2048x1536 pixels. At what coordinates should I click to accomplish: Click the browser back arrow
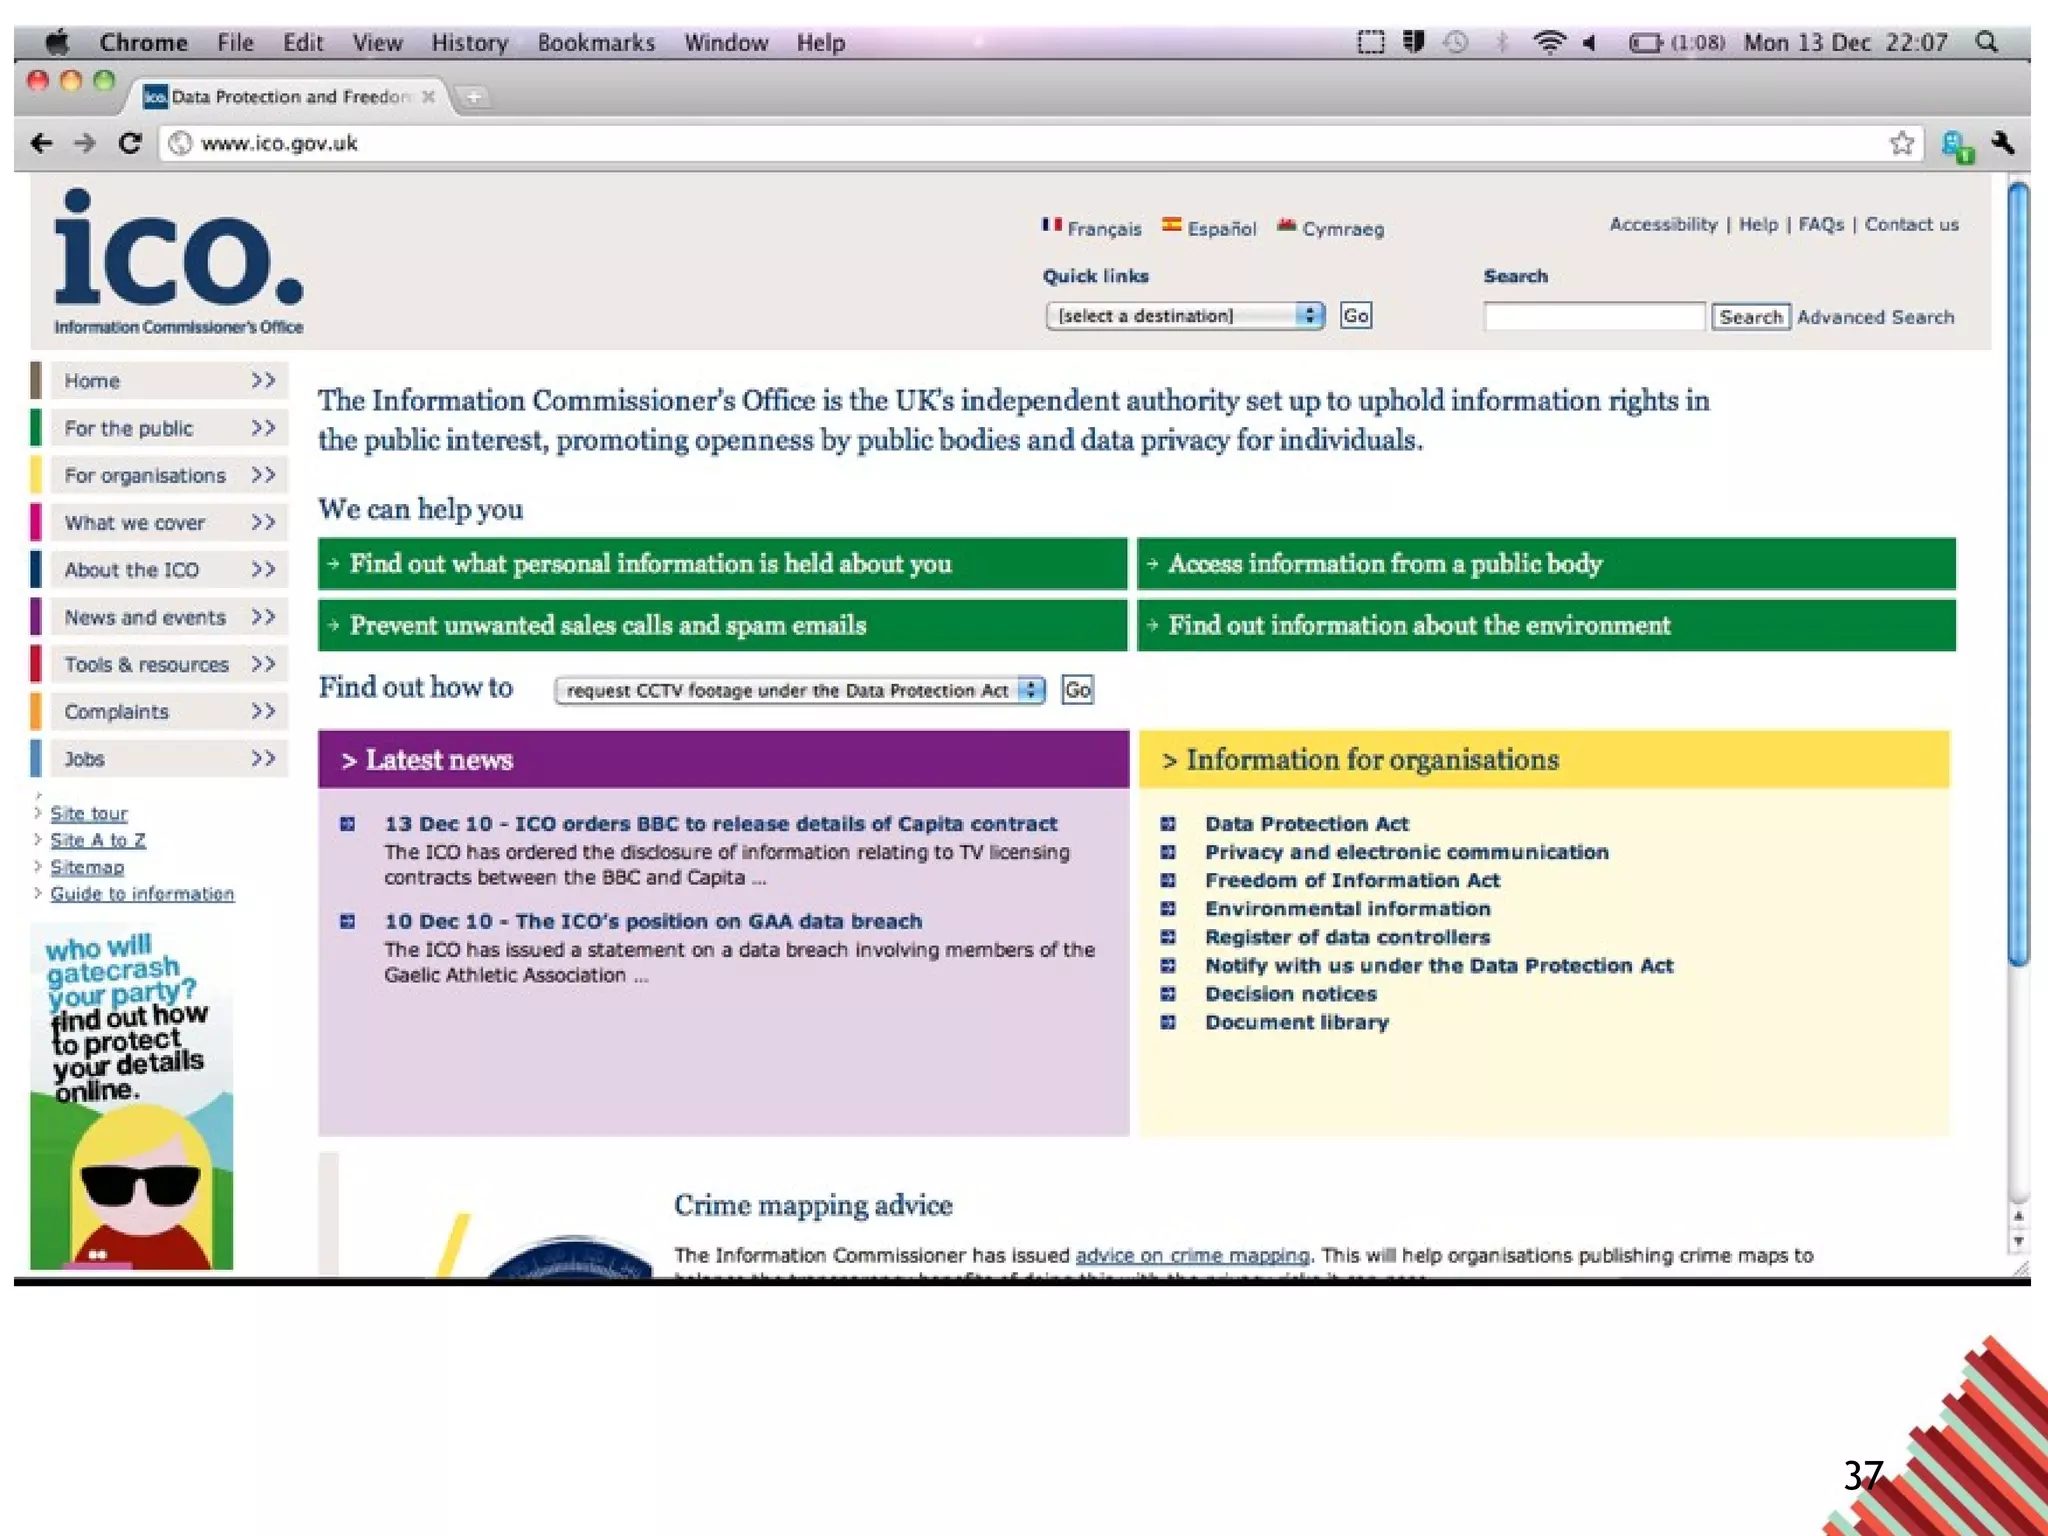tap(42, 143)
